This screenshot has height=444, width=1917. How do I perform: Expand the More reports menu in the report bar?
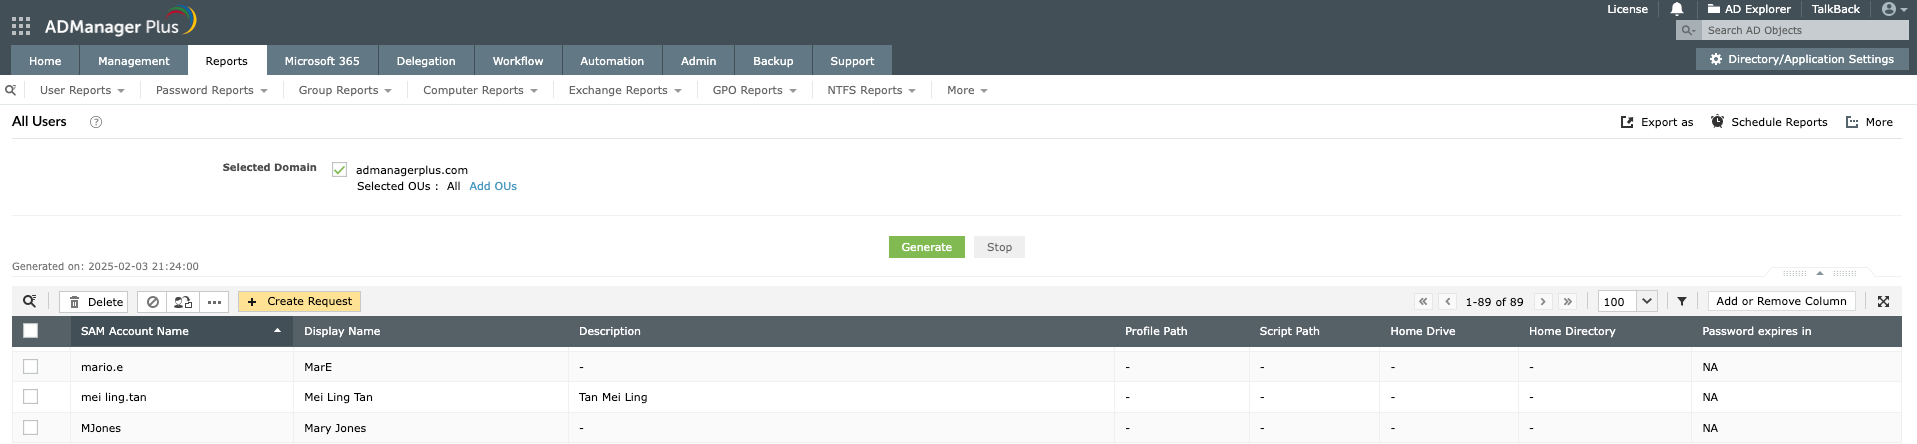[x=967, y=90]
